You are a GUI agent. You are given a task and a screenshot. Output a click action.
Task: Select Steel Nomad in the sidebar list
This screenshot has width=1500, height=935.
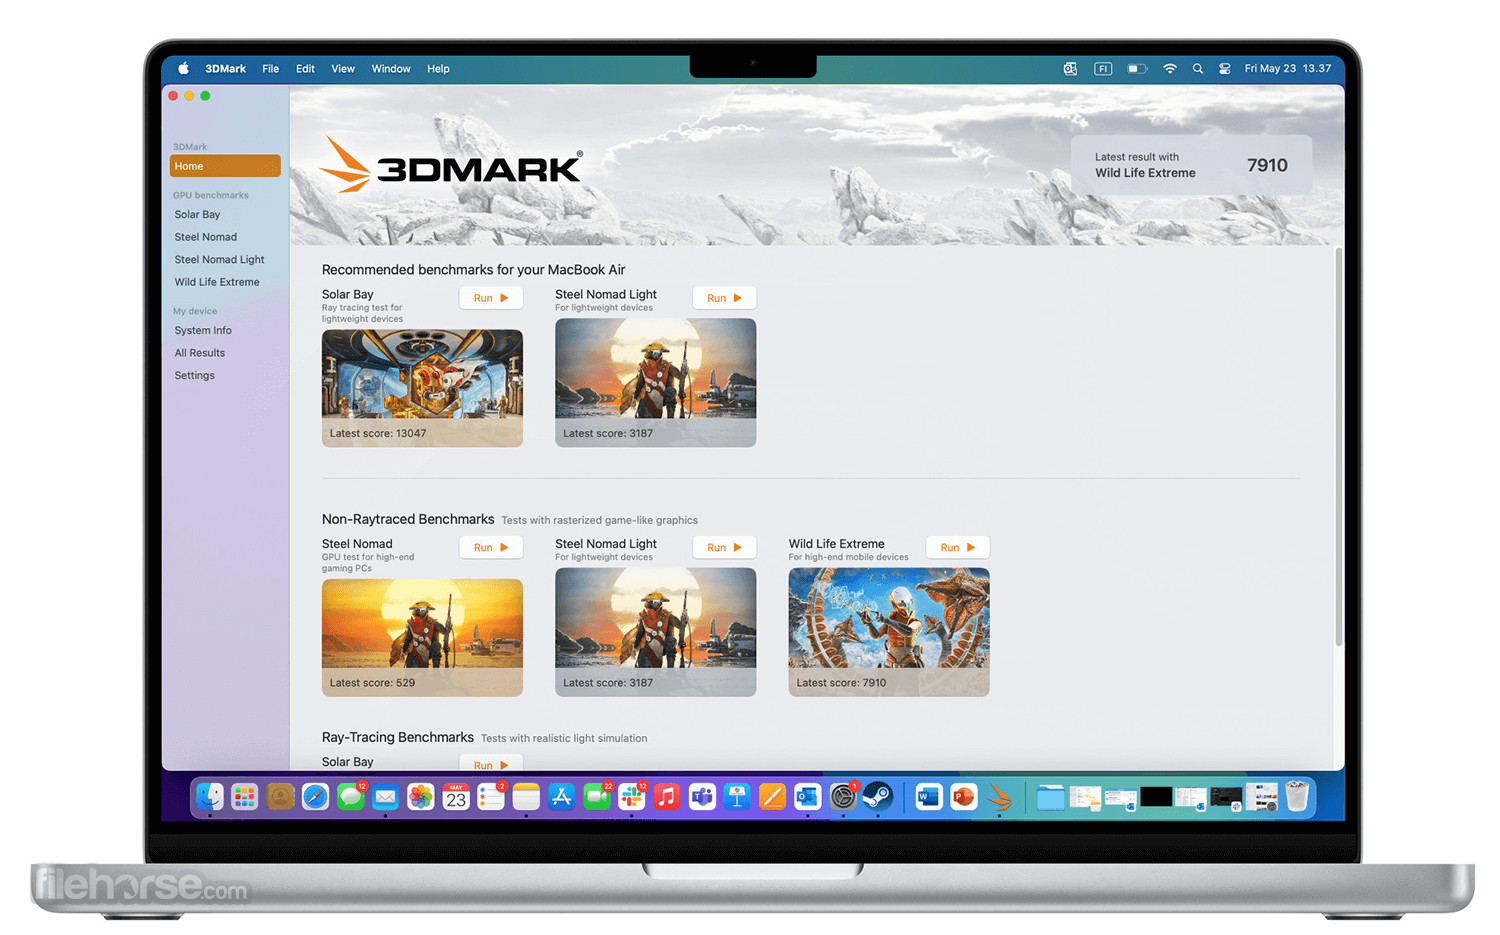point(206,237)
